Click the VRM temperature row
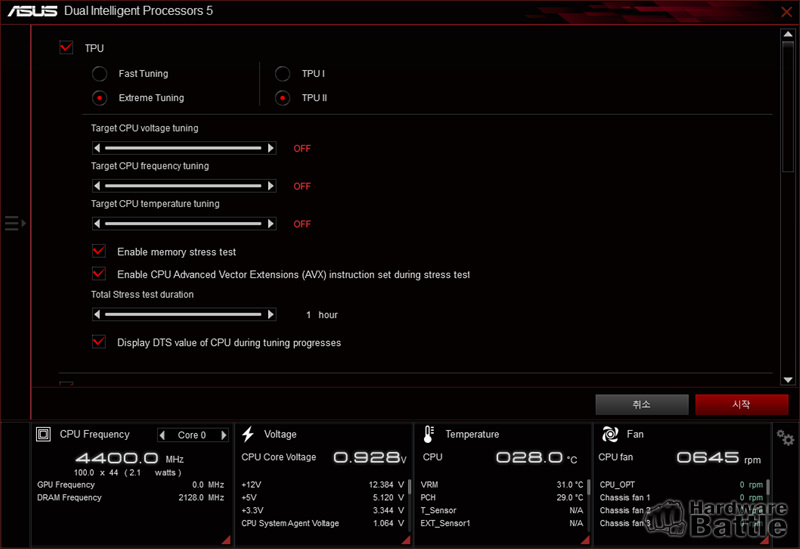 tap(502, 485)
